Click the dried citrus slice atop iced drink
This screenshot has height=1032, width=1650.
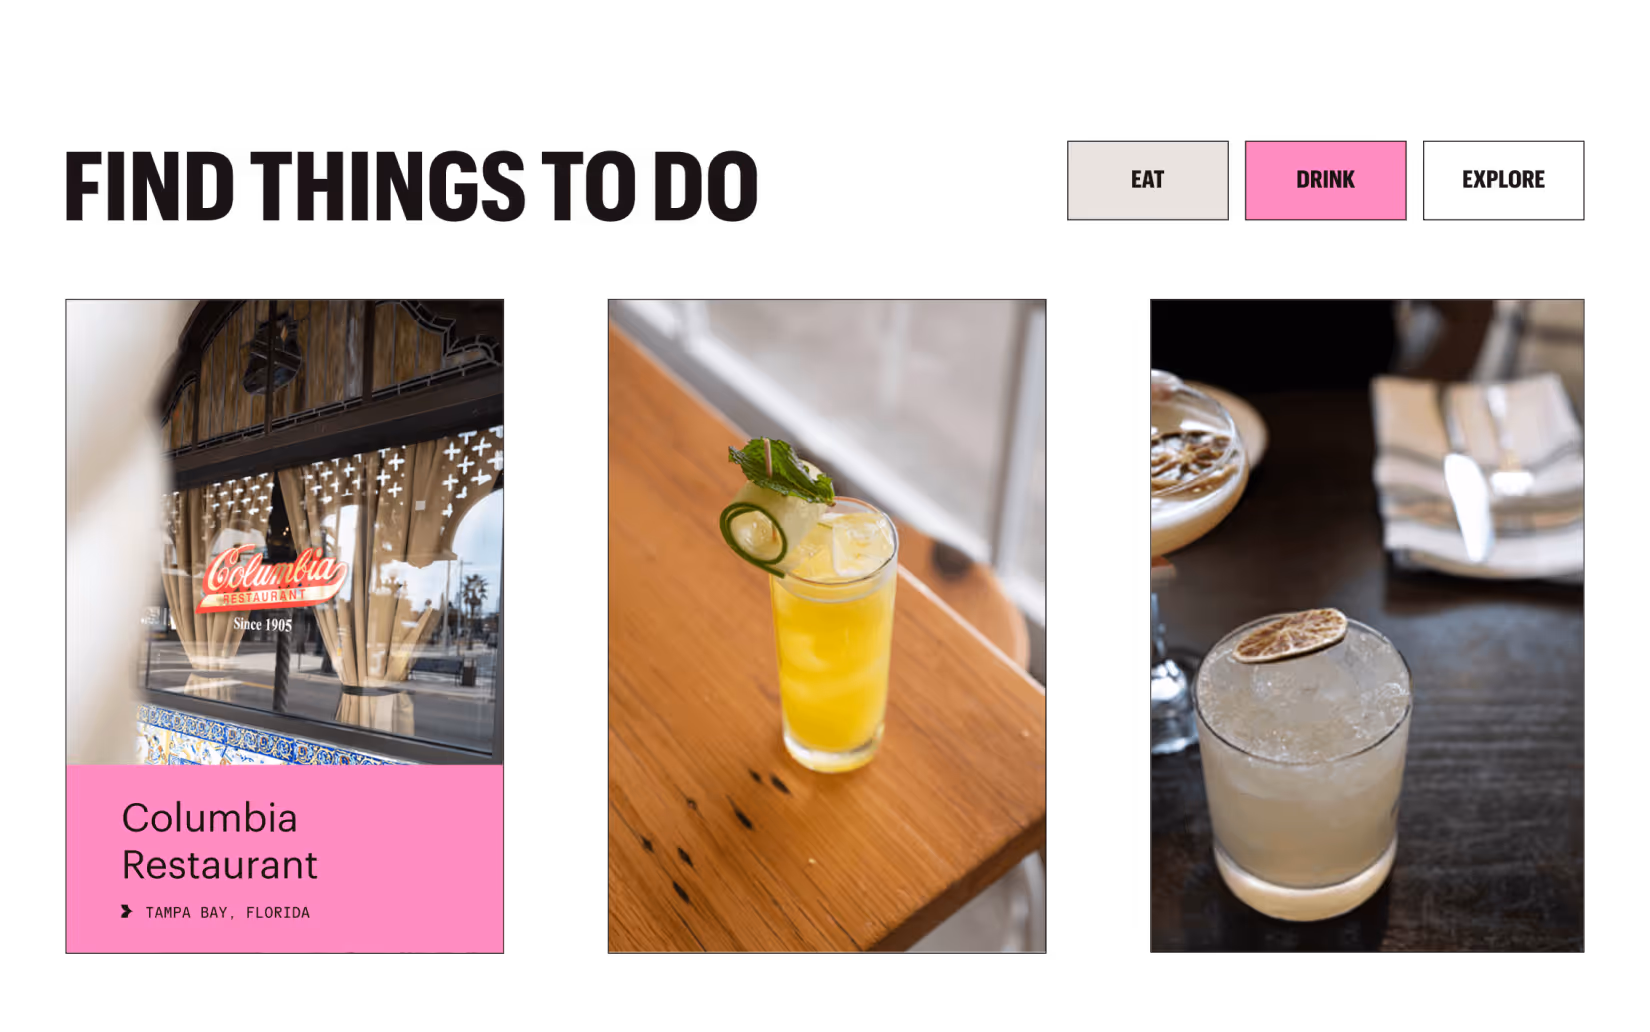pyautogui.click(x=1290, y=635)
